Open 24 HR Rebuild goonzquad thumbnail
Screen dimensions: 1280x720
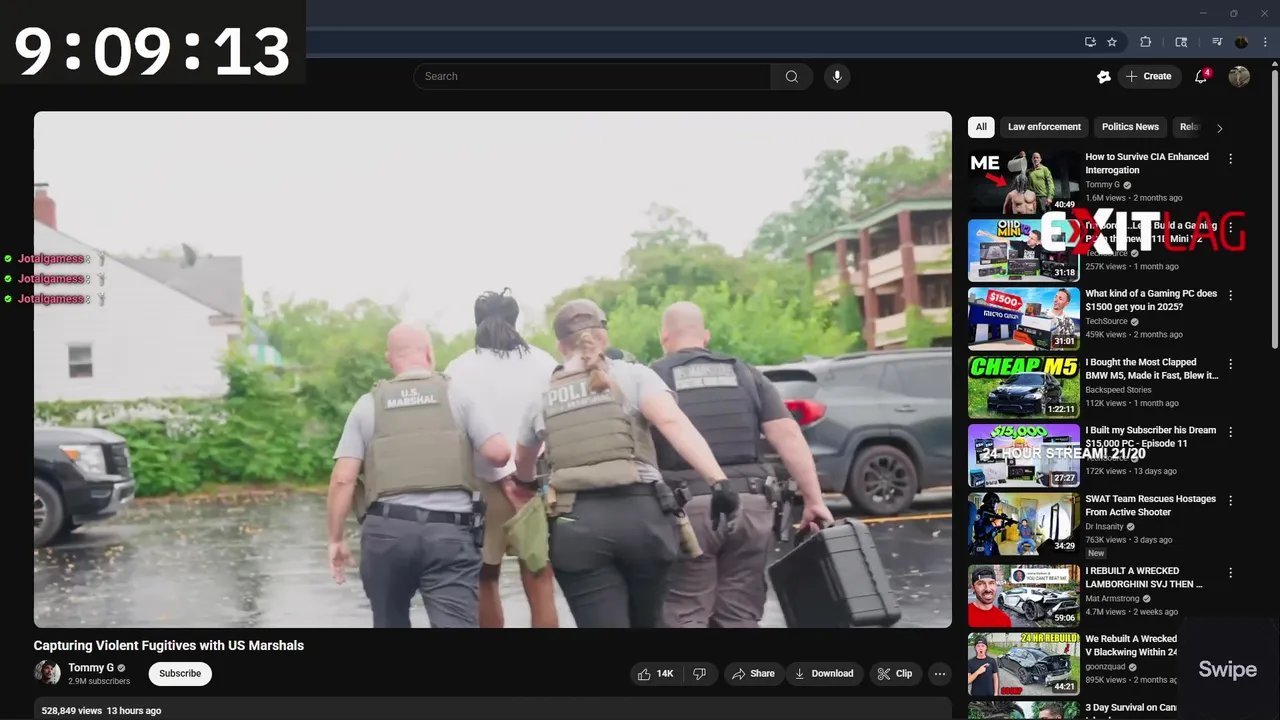click(1024, 664)
